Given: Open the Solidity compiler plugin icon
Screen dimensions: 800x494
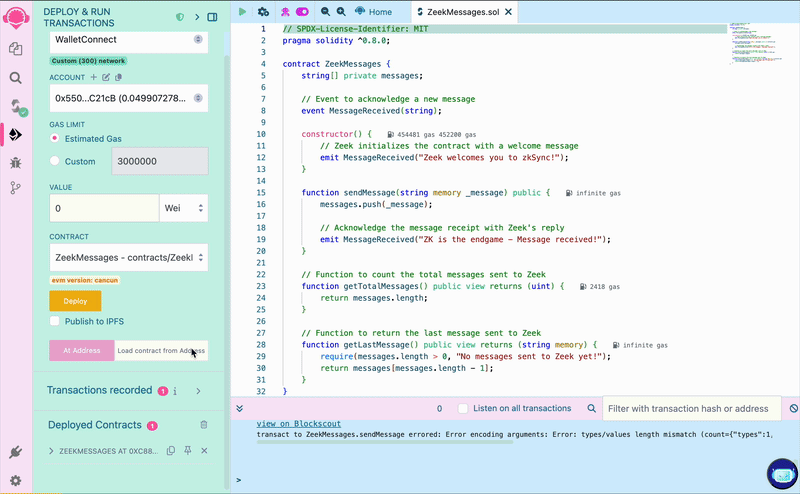Looking at the screenshot, I should (16, 106).
